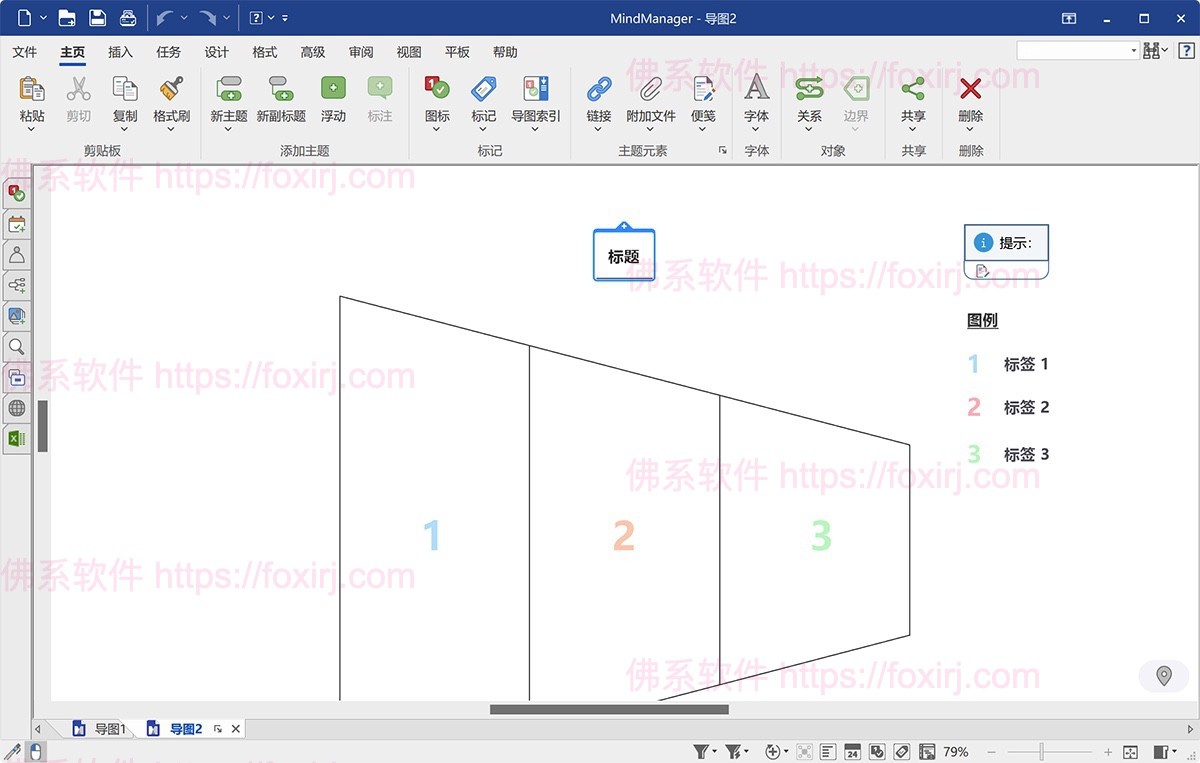Screen dimensions: 1200x763
Task: Open the task calendar panel in the sidebar
Action: coord(16,224)
